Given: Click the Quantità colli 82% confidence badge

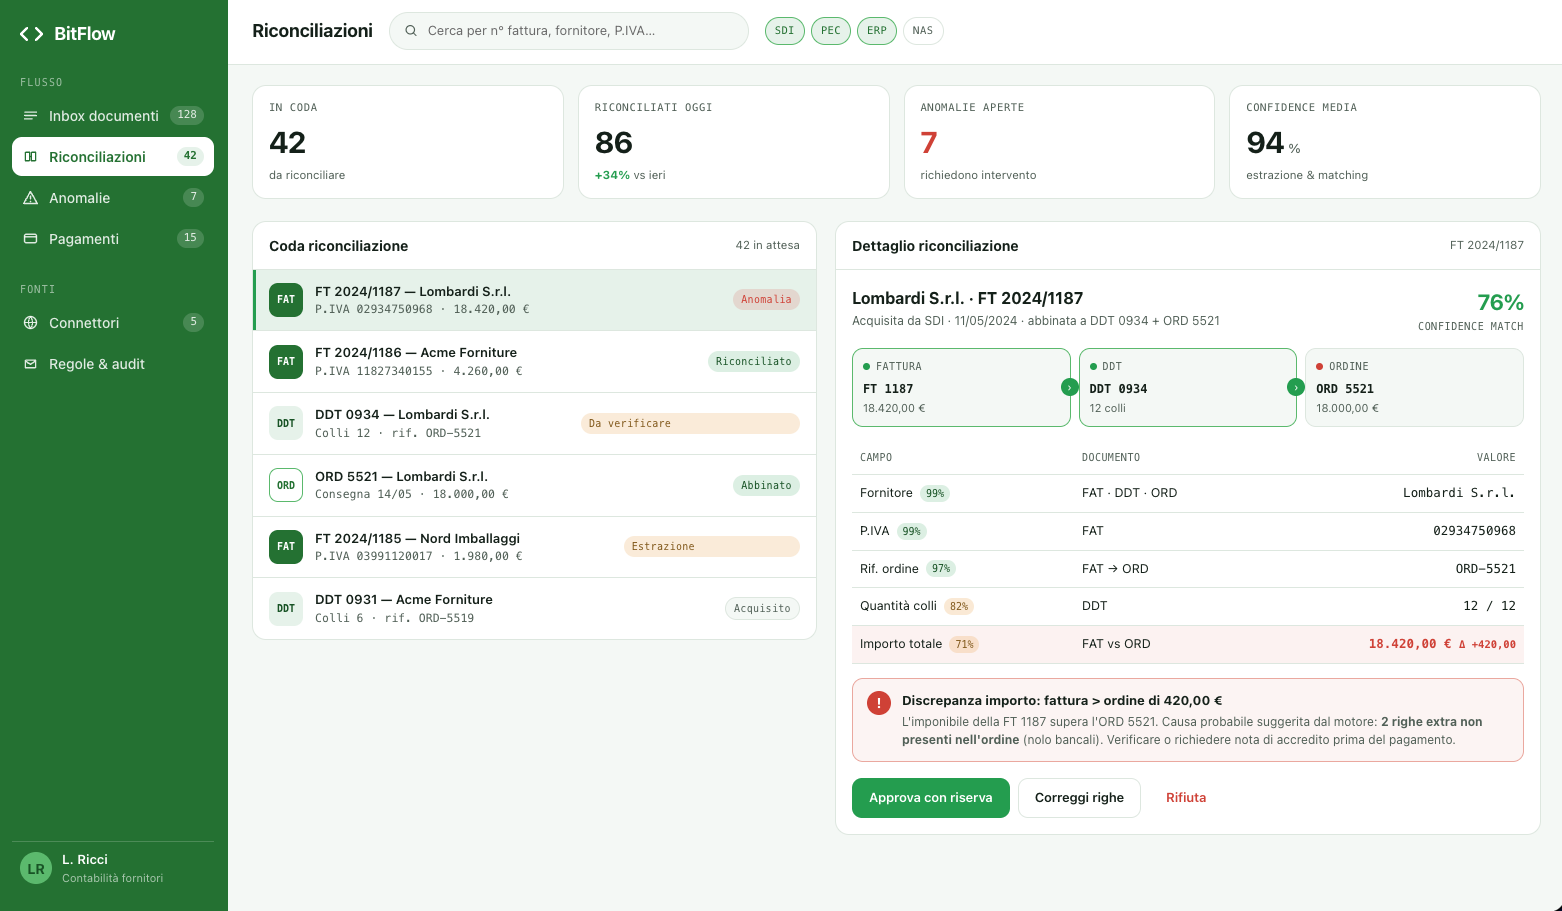Looking at the screenshot, I should tap(959, 607).
